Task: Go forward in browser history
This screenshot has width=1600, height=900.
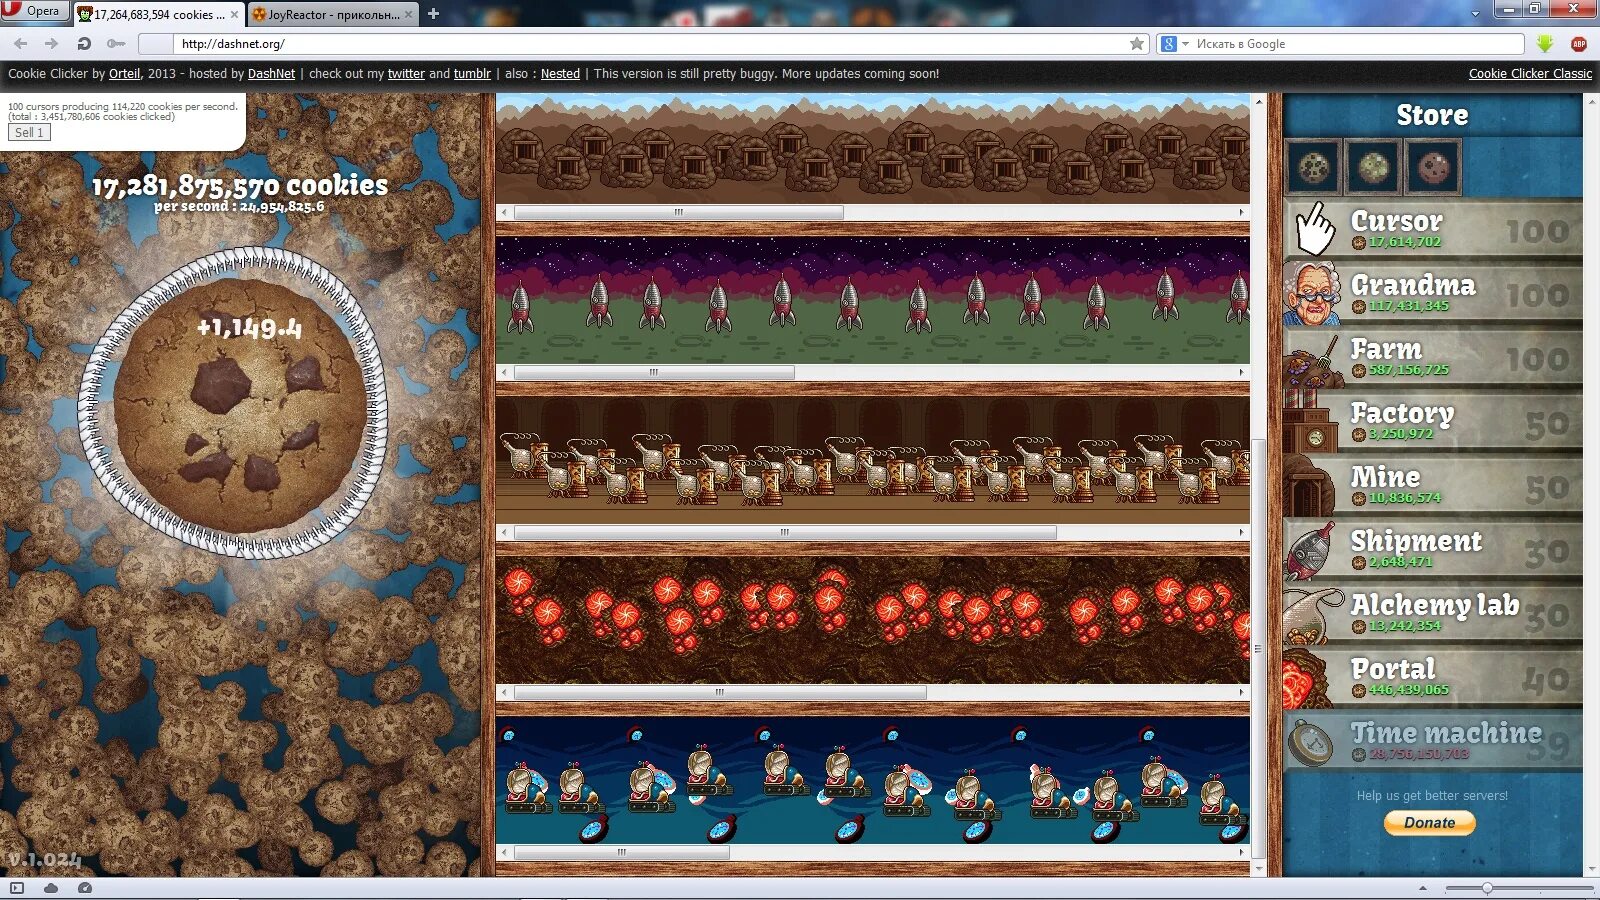Action: point(51,44)
